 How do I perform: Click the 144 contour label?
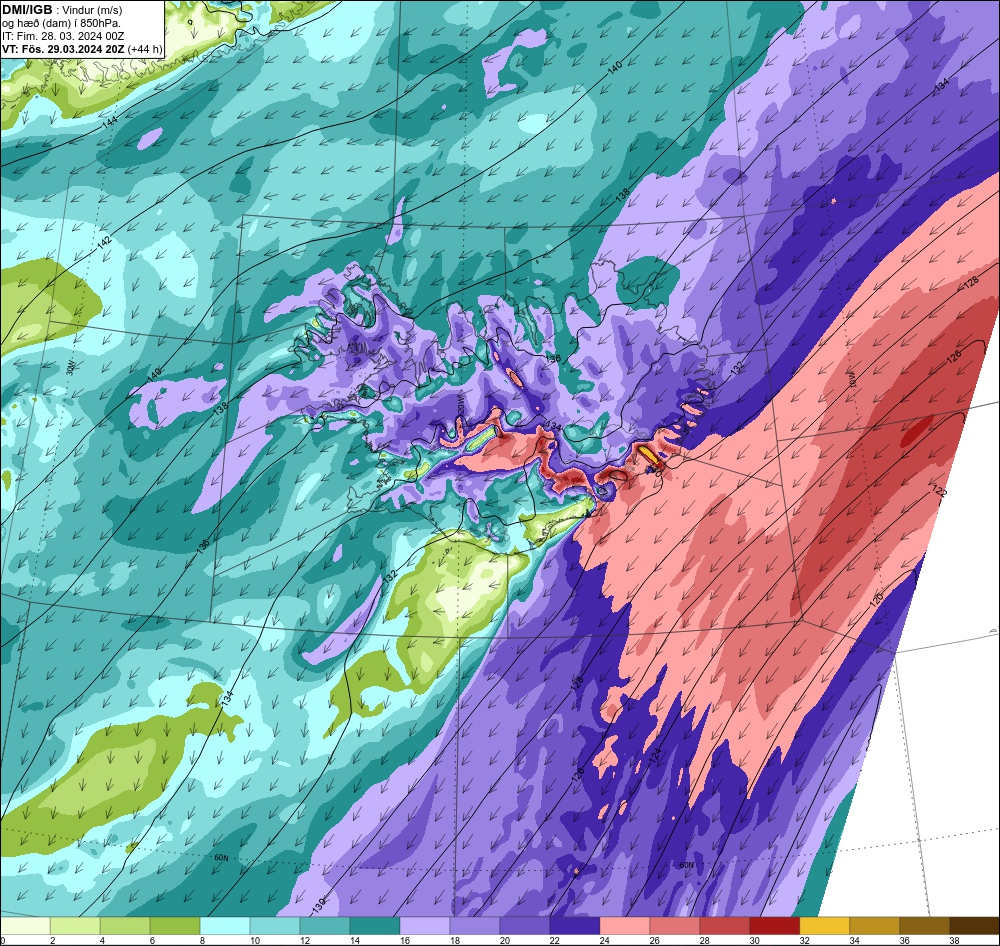(109, 121)
